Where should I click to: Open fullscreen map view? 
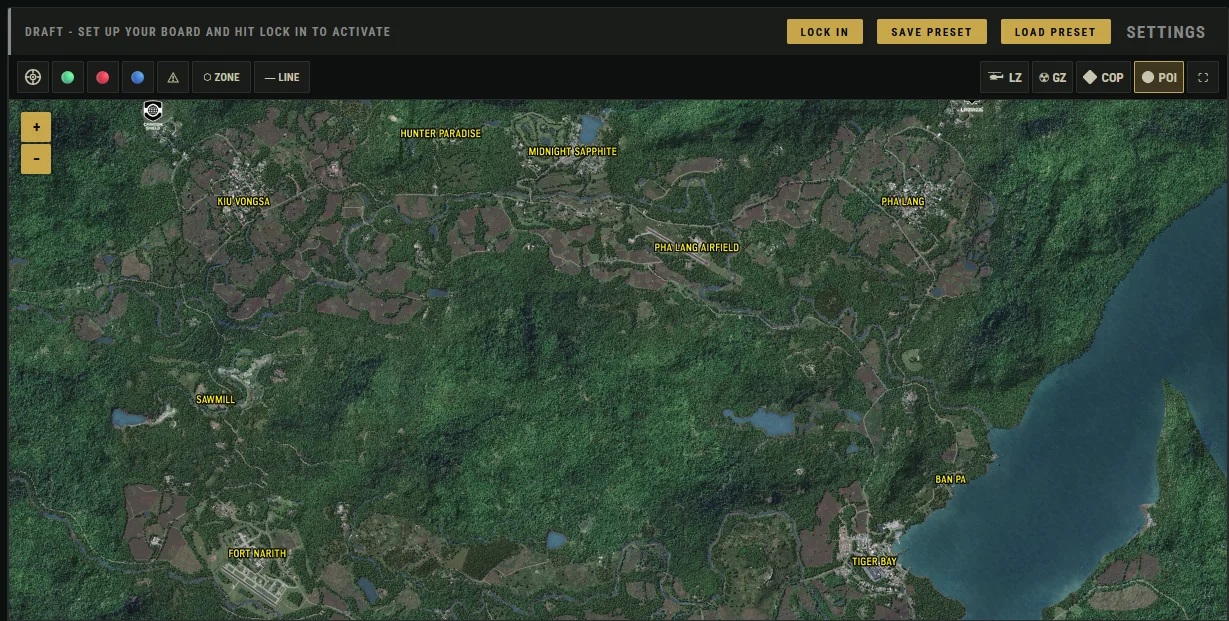(x=1203, y=77)
